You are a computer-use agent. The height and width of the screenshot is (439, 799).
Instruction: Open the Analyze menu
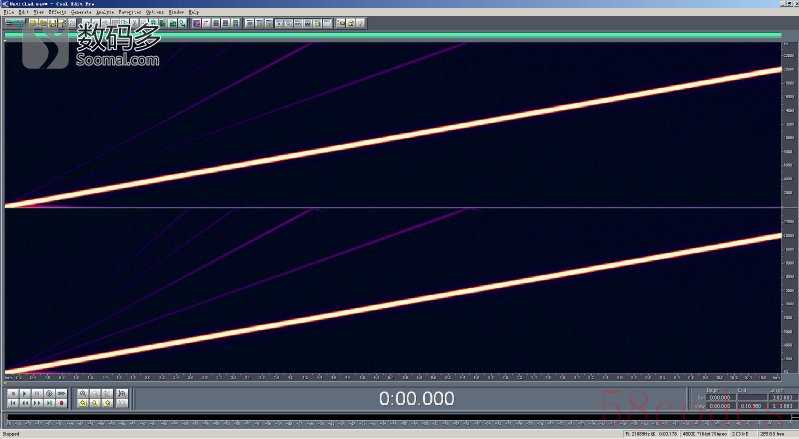coord(105,11)
